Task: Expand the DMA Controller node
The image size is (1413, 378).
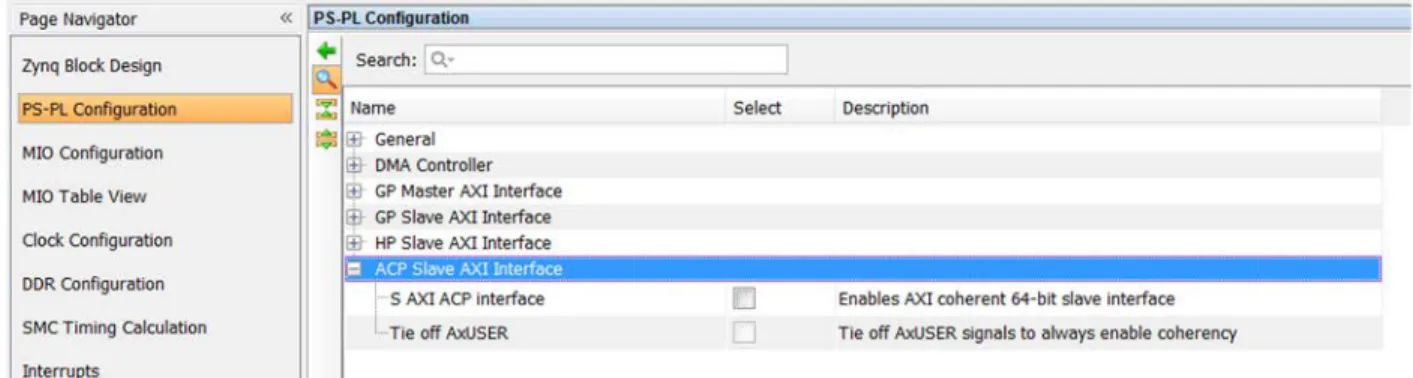Action: coord(354,165)
